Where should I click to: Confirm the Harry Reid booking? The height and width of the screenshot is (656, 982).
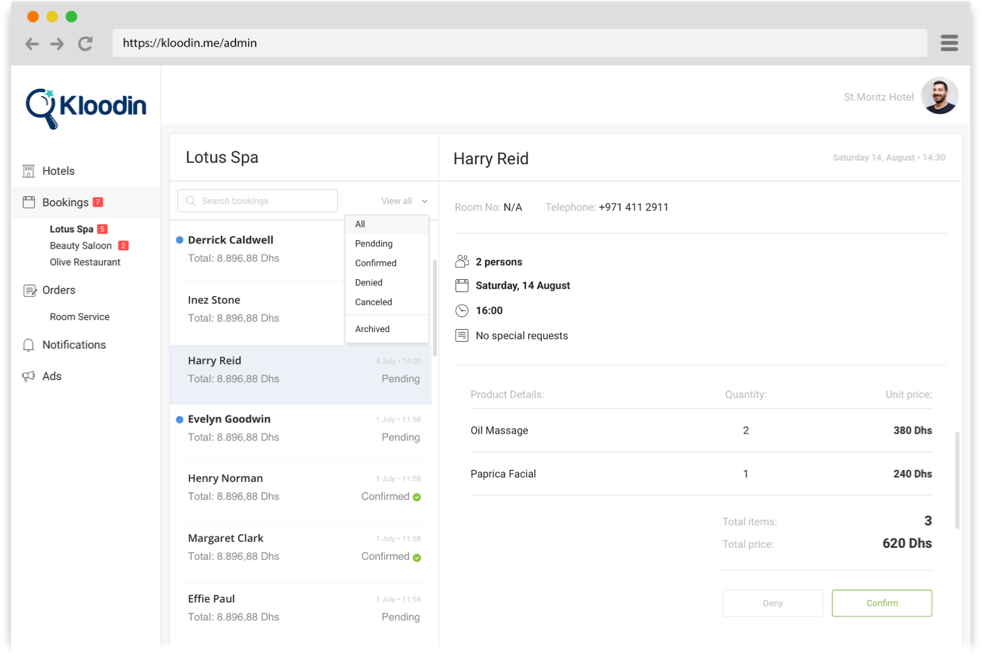click(x=882, y=603)
